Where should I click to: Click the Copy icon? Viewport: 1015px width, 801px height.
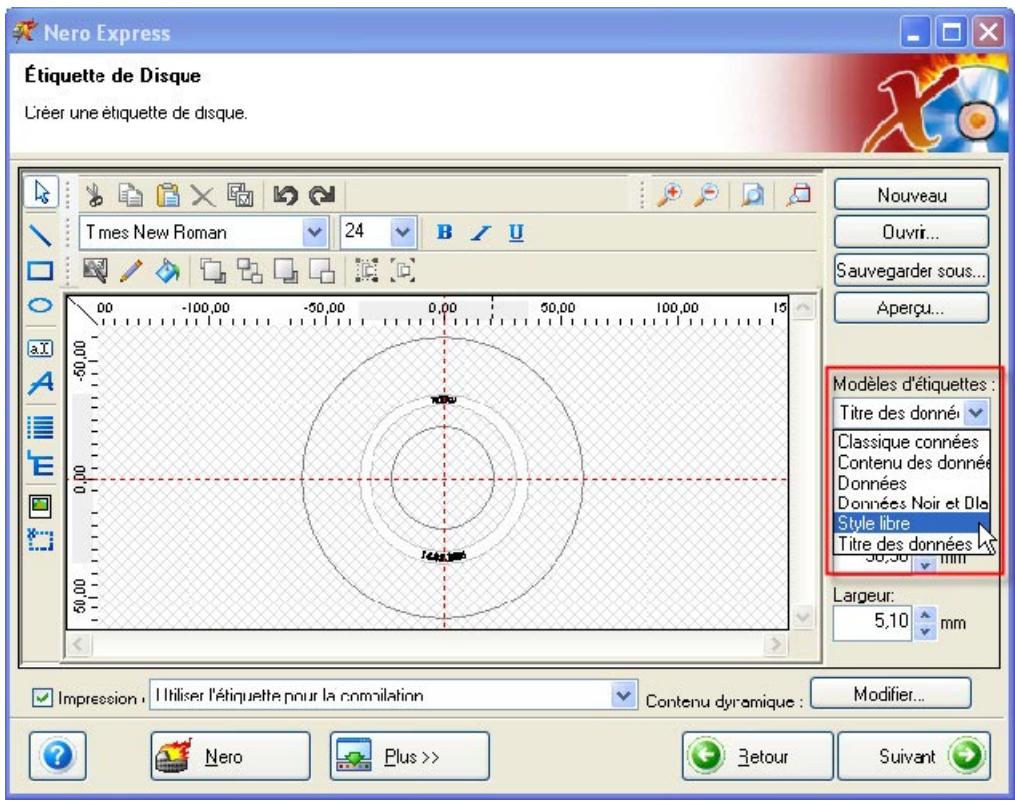point(131,194)
